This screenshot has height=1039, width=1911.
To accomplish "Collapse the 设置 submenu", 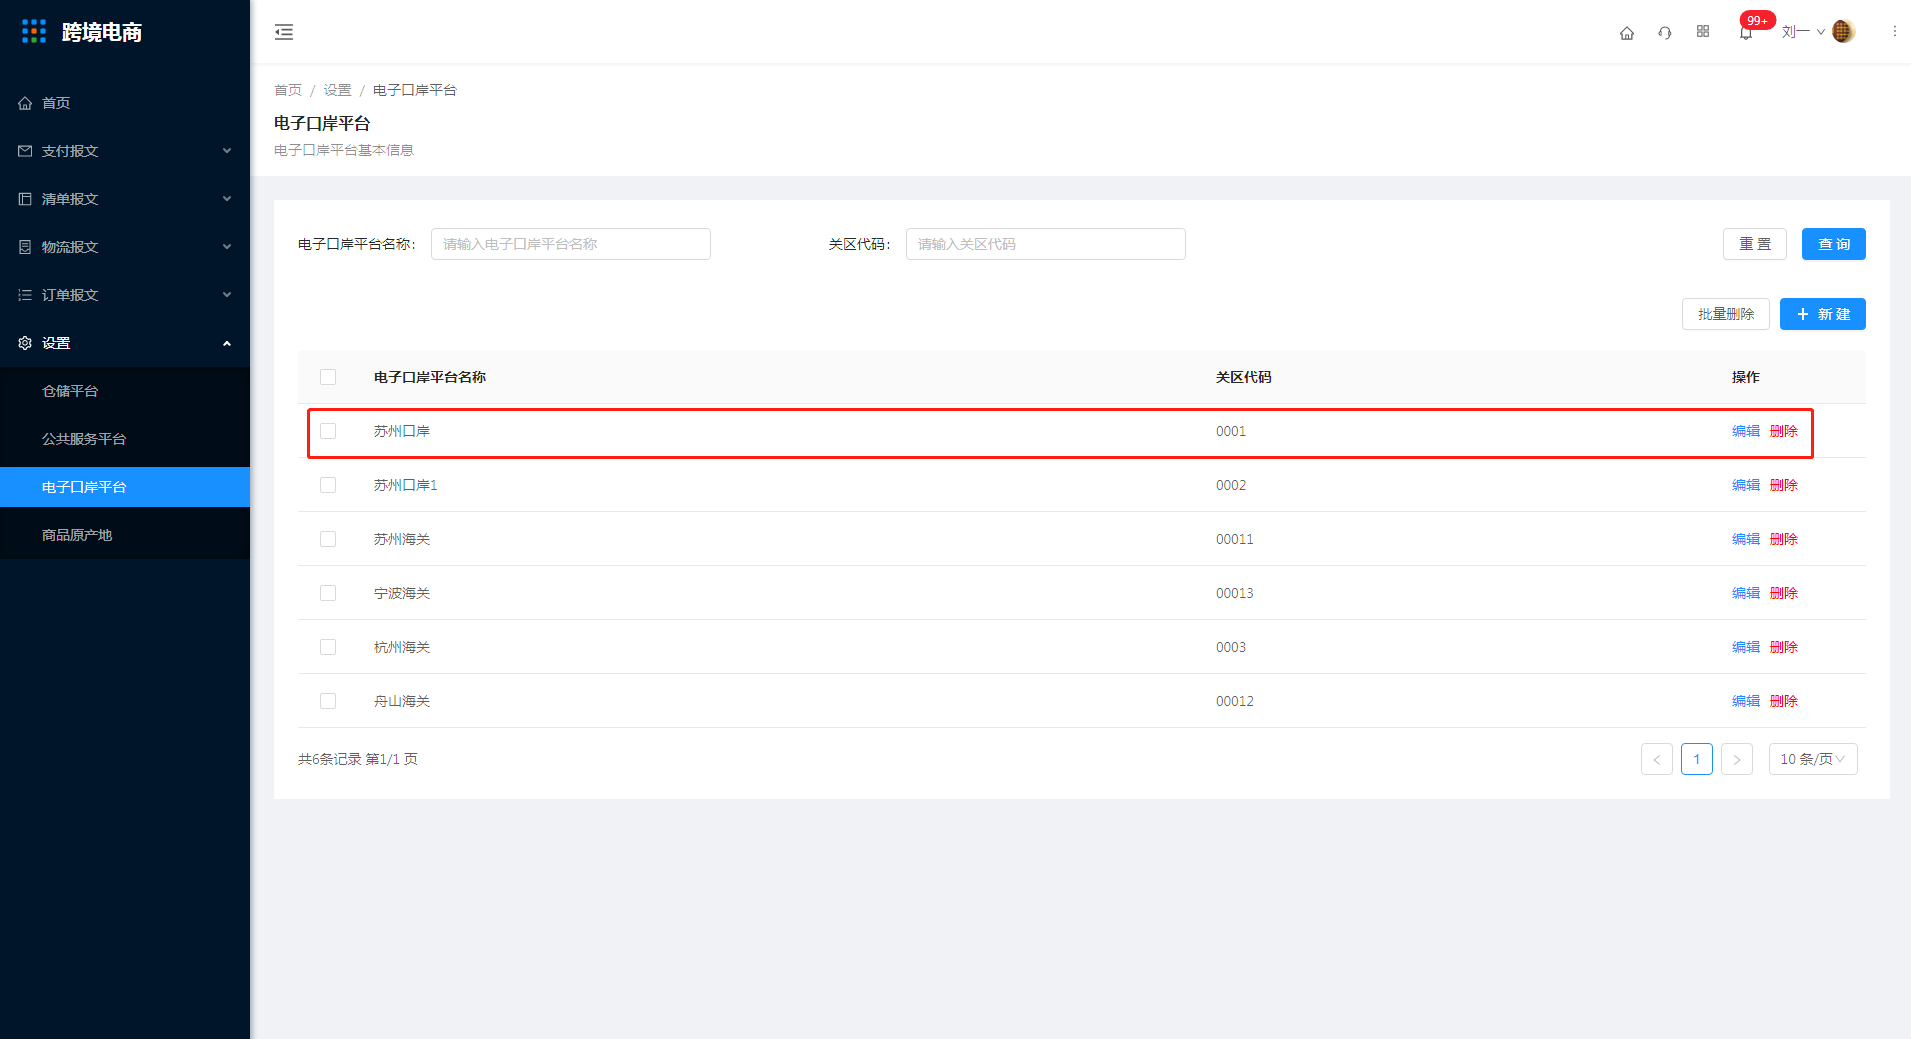I will (227, 343).
